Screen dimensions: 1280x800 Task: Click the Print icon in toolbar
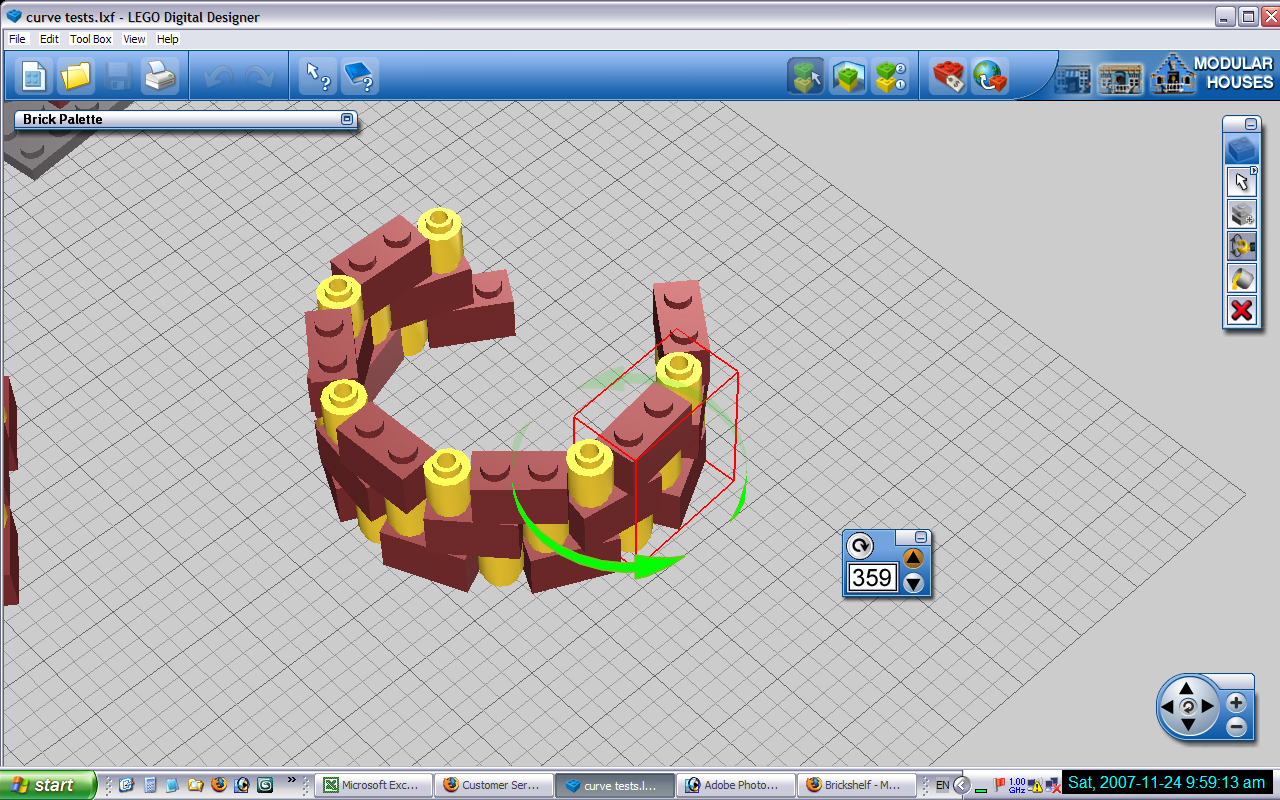click(160, 76)
